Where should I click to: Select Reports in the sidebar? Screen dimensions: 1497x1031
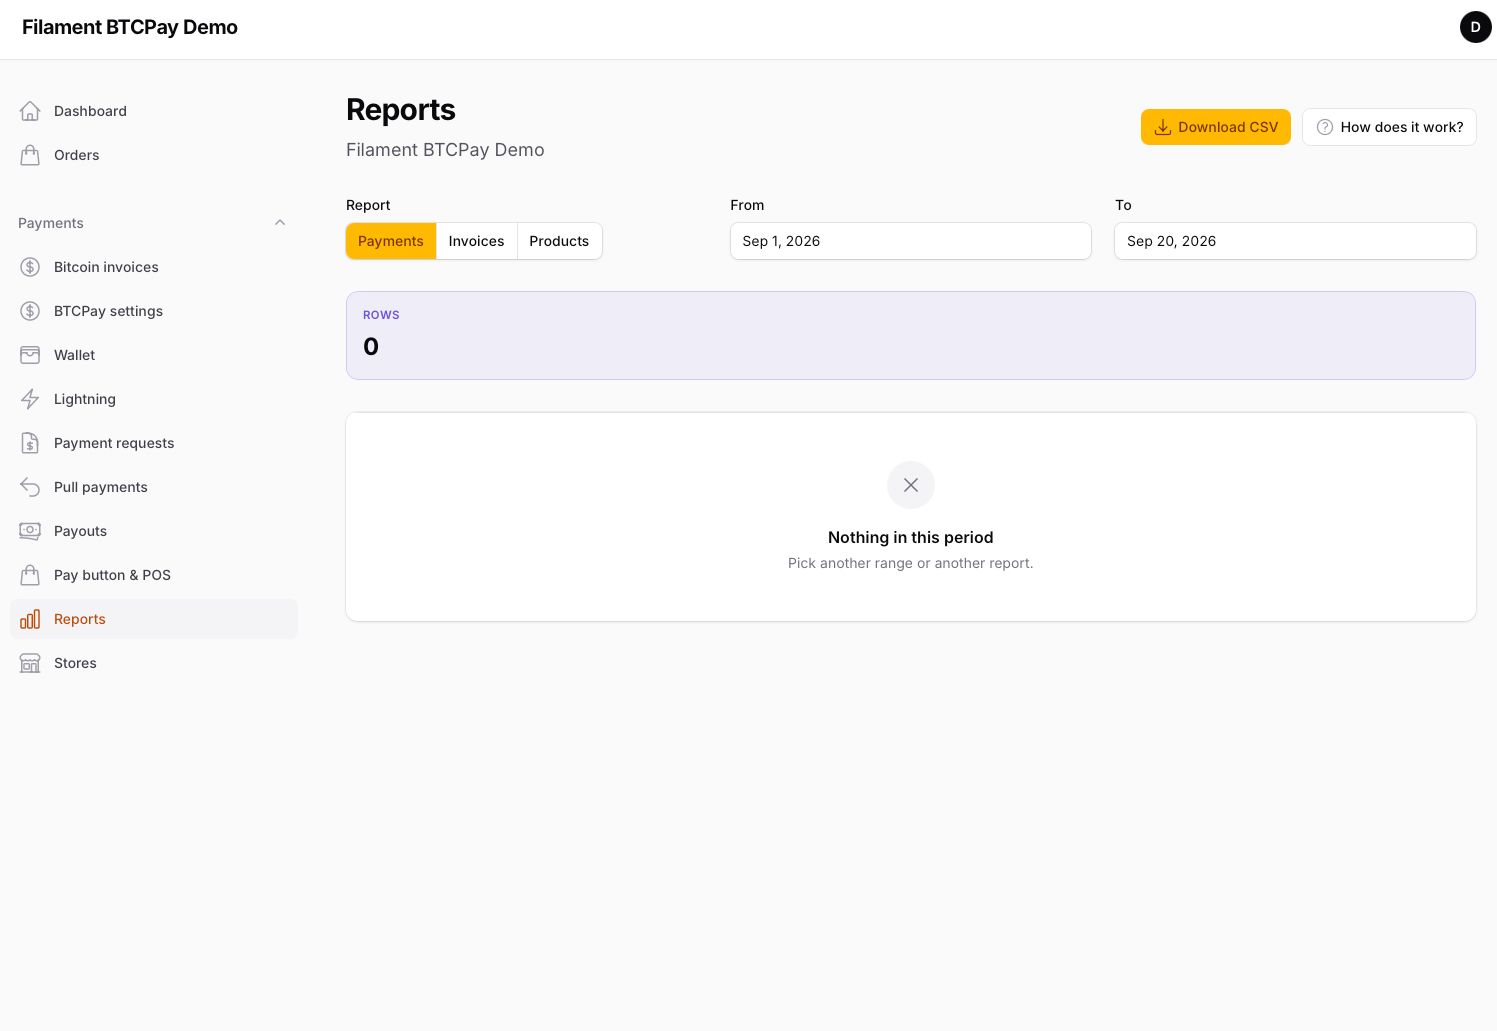154,619
